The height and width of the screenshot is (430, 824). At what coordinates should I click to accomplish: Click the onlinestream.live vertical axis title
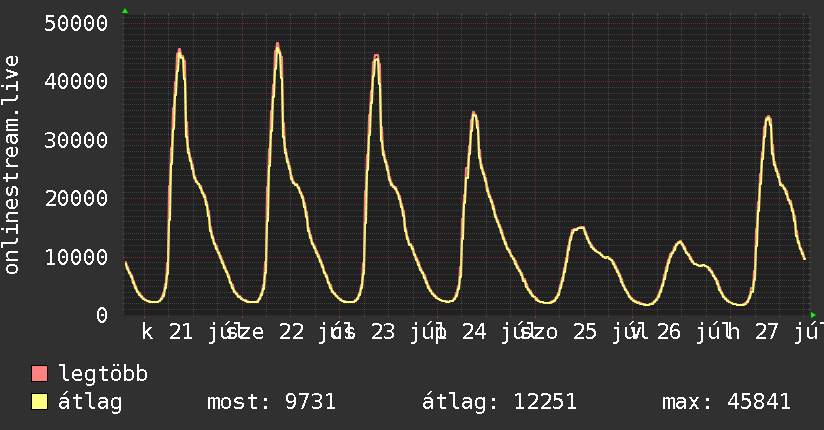(12, 165)
